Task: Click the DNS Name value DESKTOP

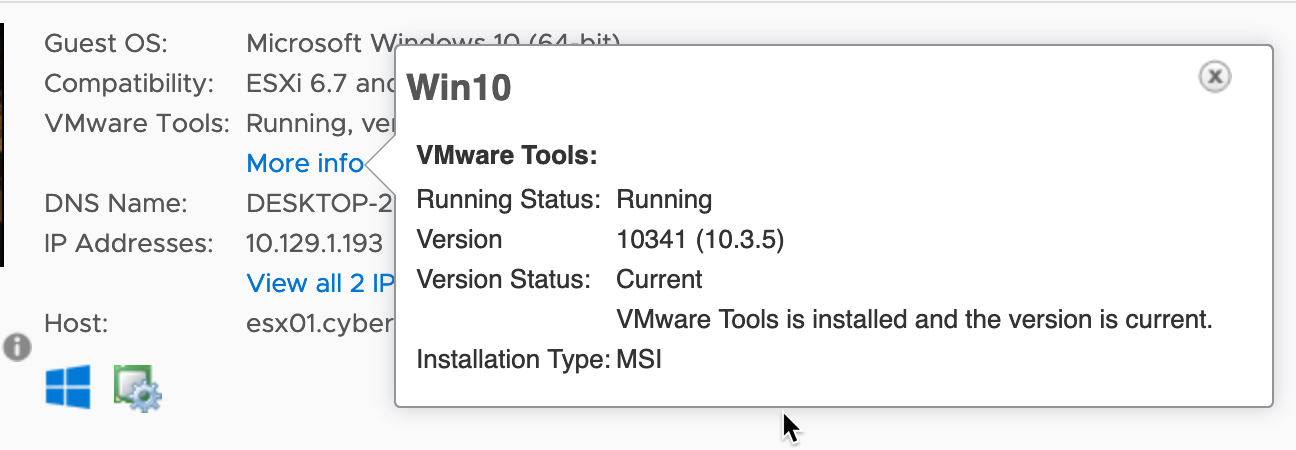Action: 320,203
